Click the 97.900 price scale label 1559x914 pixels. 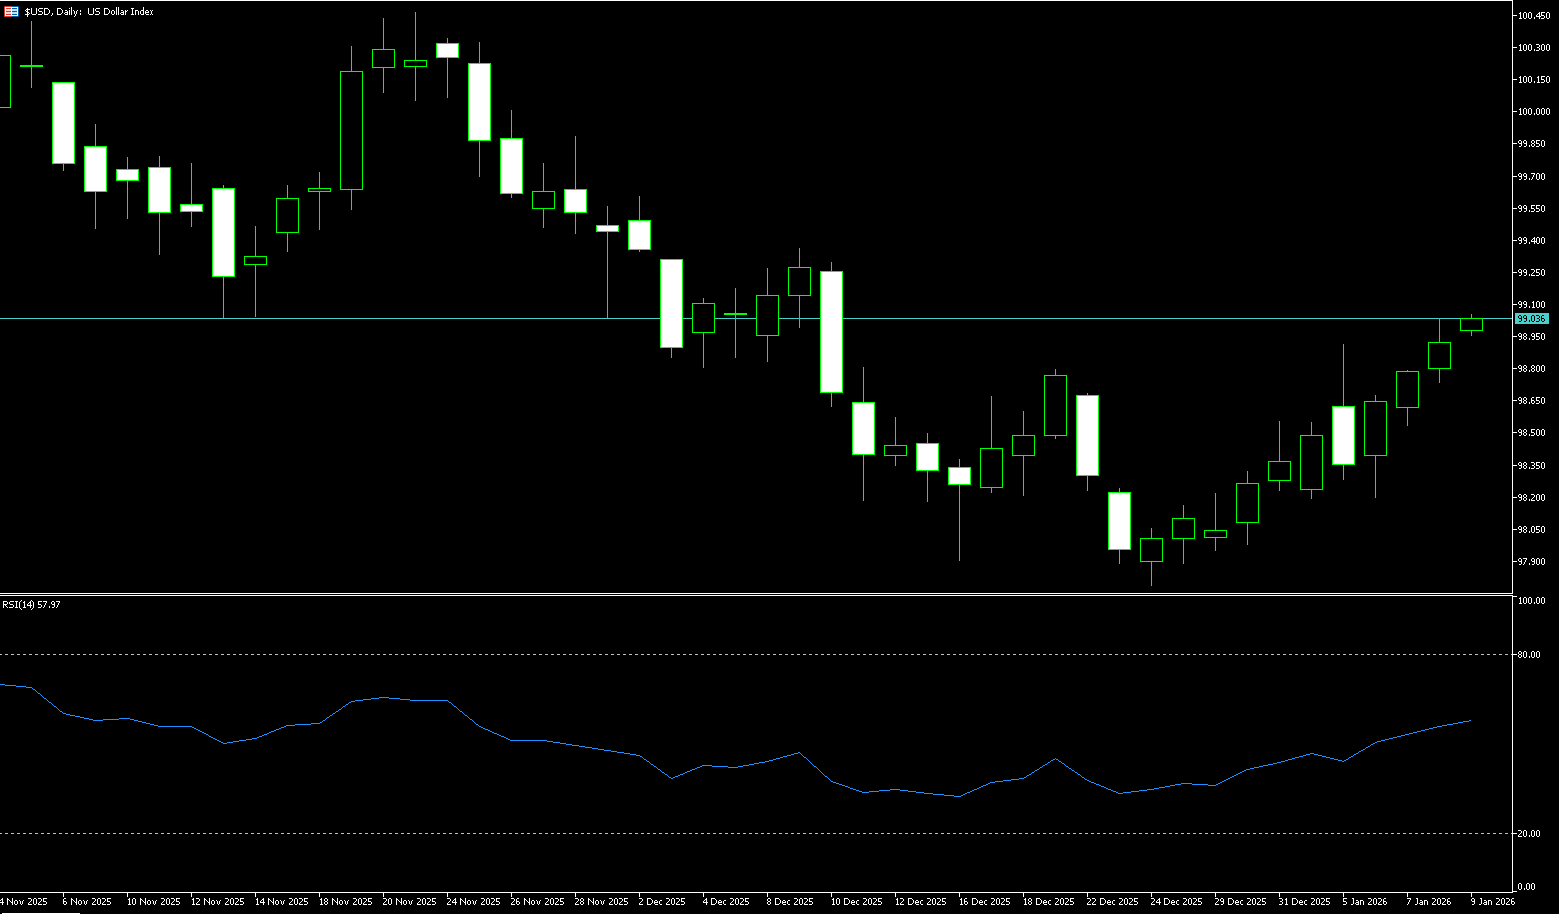1533,562
